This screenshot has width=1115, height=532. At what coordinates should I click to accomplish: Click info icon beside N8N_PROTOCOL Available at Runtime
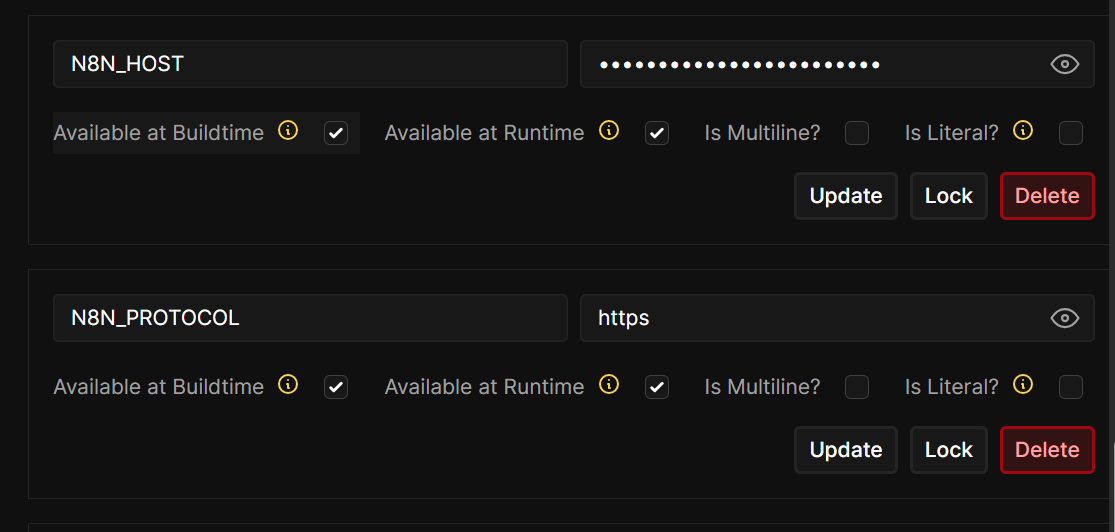[608, 385]
